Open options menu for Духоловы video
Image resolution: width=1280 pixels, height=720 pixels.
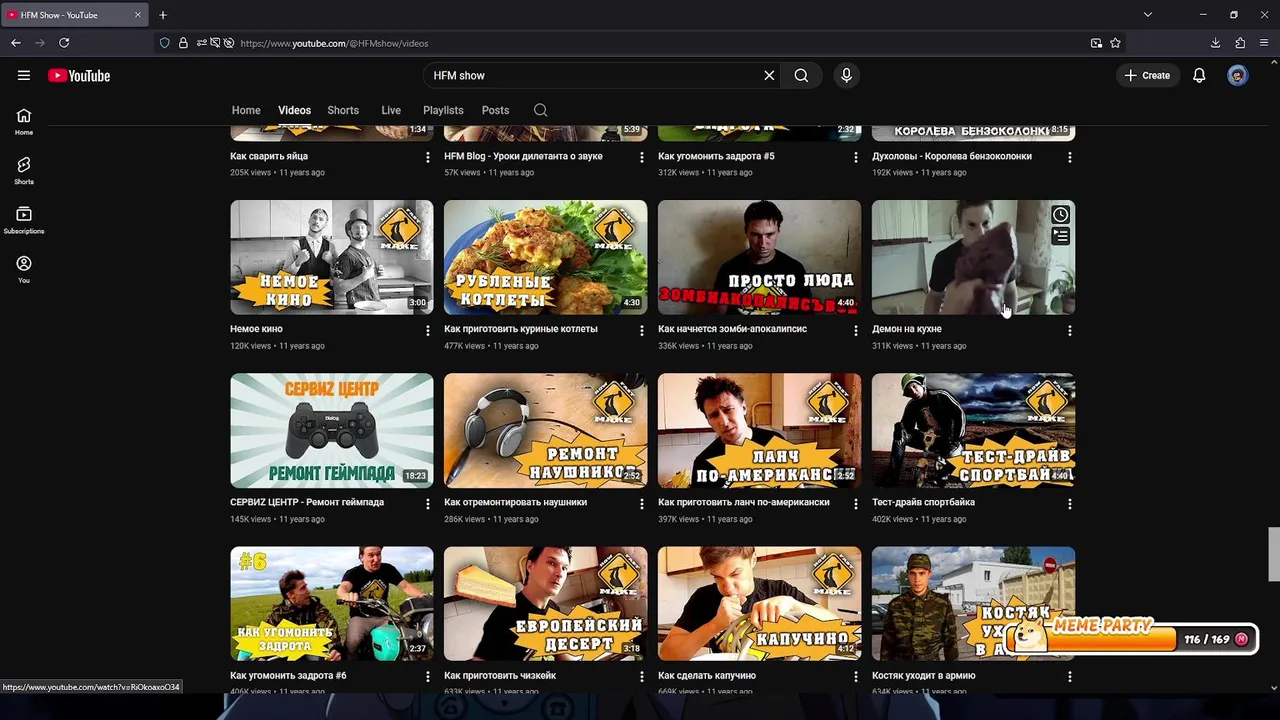pyautogui.click(x=1069, y=157)
